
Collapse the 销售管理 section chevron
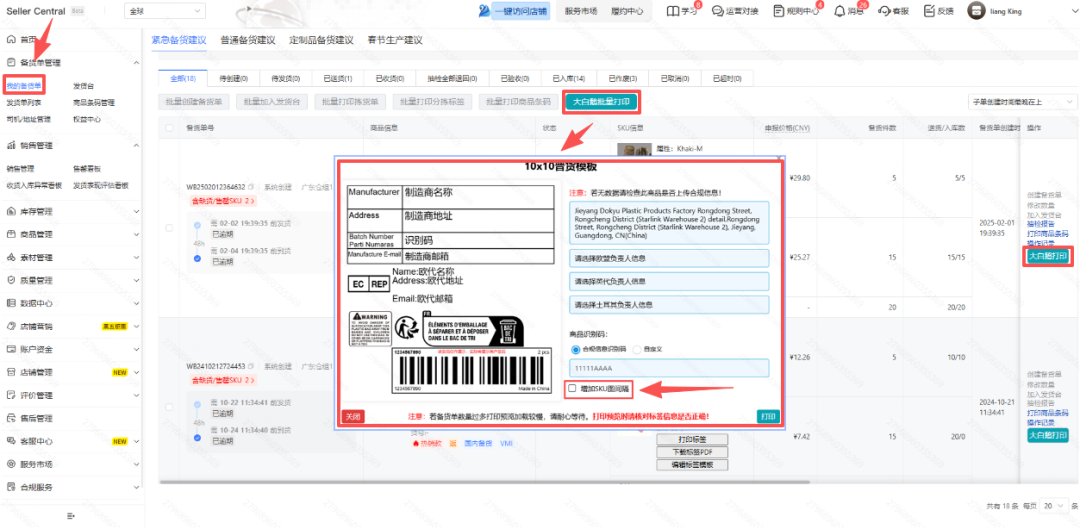click(136, 145)
